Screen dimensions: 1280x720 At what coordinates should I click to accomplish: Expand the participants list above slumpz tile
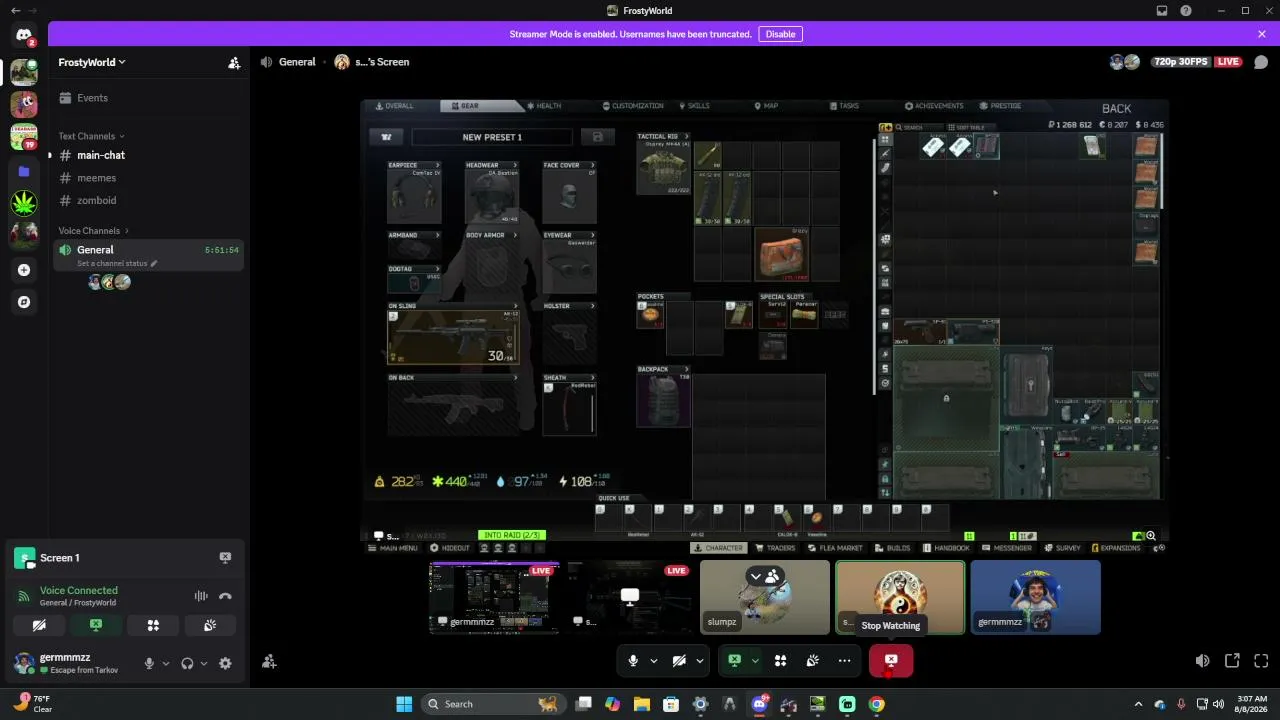(x=765, y=576)
